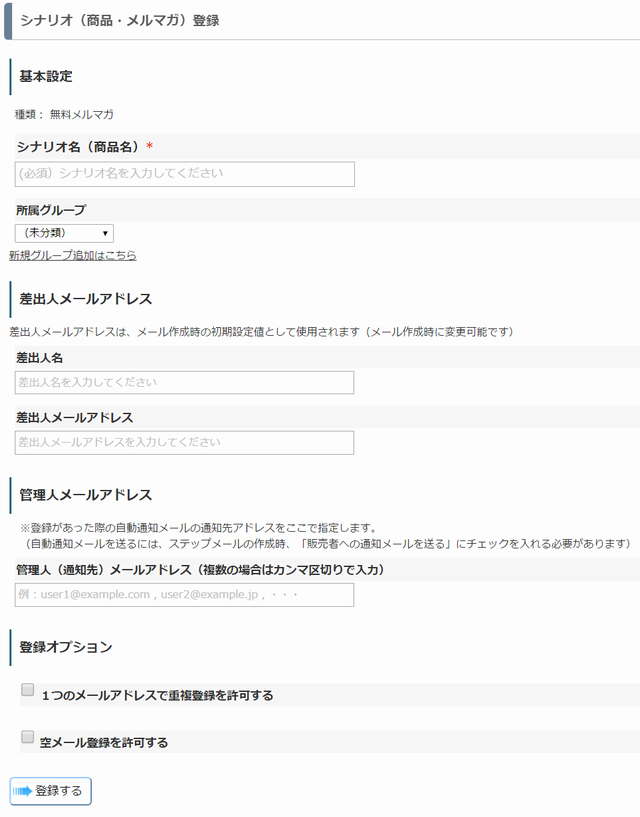Select the 差出人メールアドレス input box
Screen dimensions: 640x817
[184, 442]
